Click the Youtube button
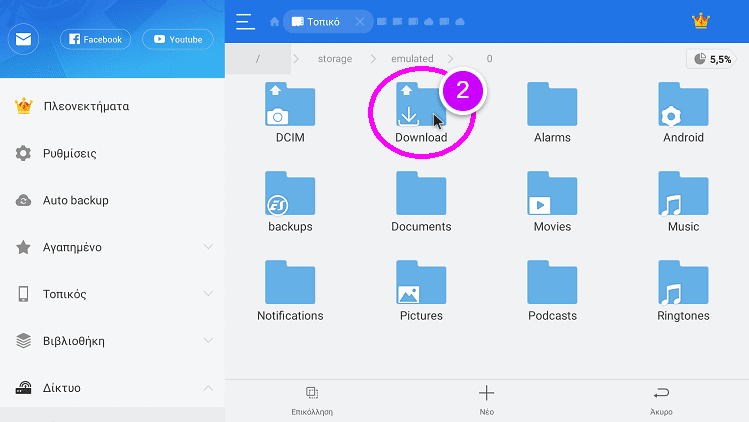This screenshot has height=422, width=749. pos(178,39)
